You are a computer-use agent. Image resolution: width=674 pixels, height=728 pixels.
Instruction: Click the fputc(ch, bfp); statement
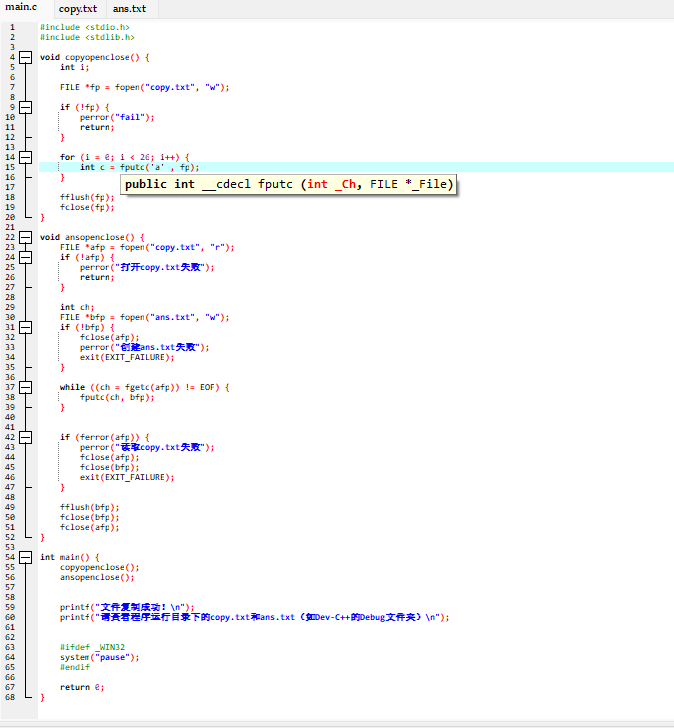[117, 397]
